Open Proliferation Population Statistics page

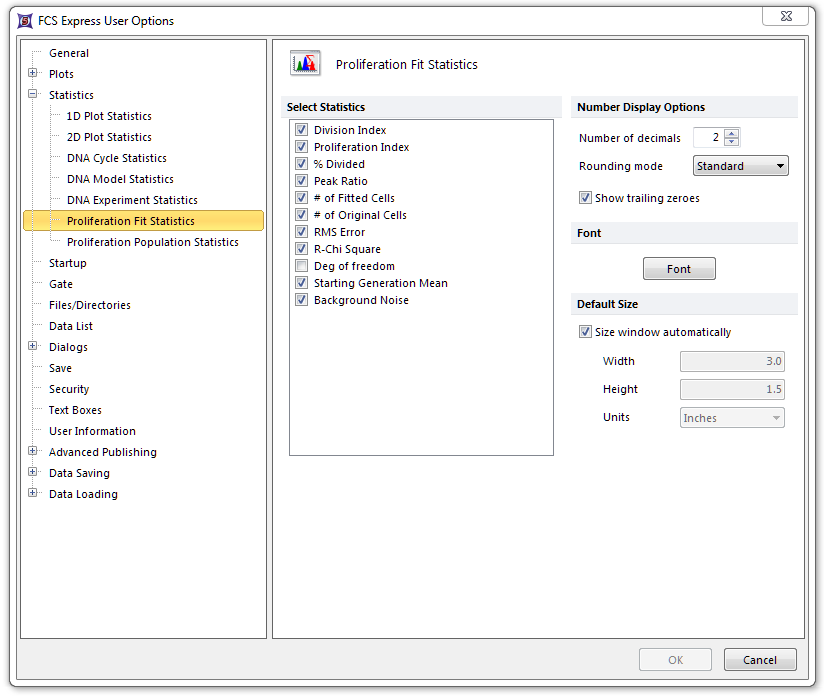tap(152, 242)
